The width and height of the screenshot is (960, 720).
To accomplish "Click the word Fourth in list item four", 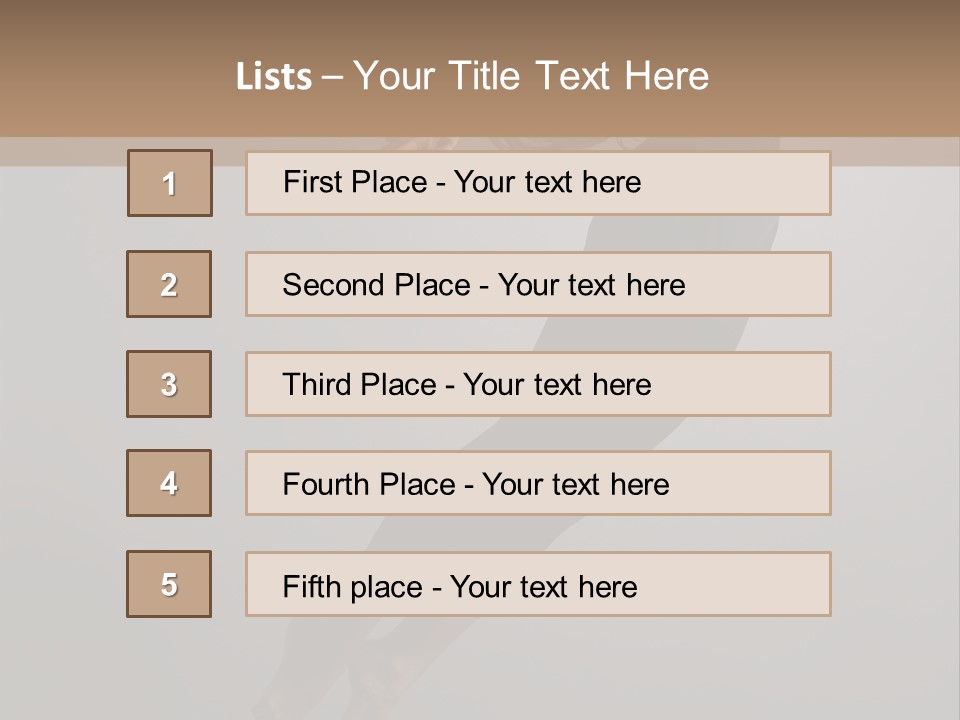I will pos(327,485).
